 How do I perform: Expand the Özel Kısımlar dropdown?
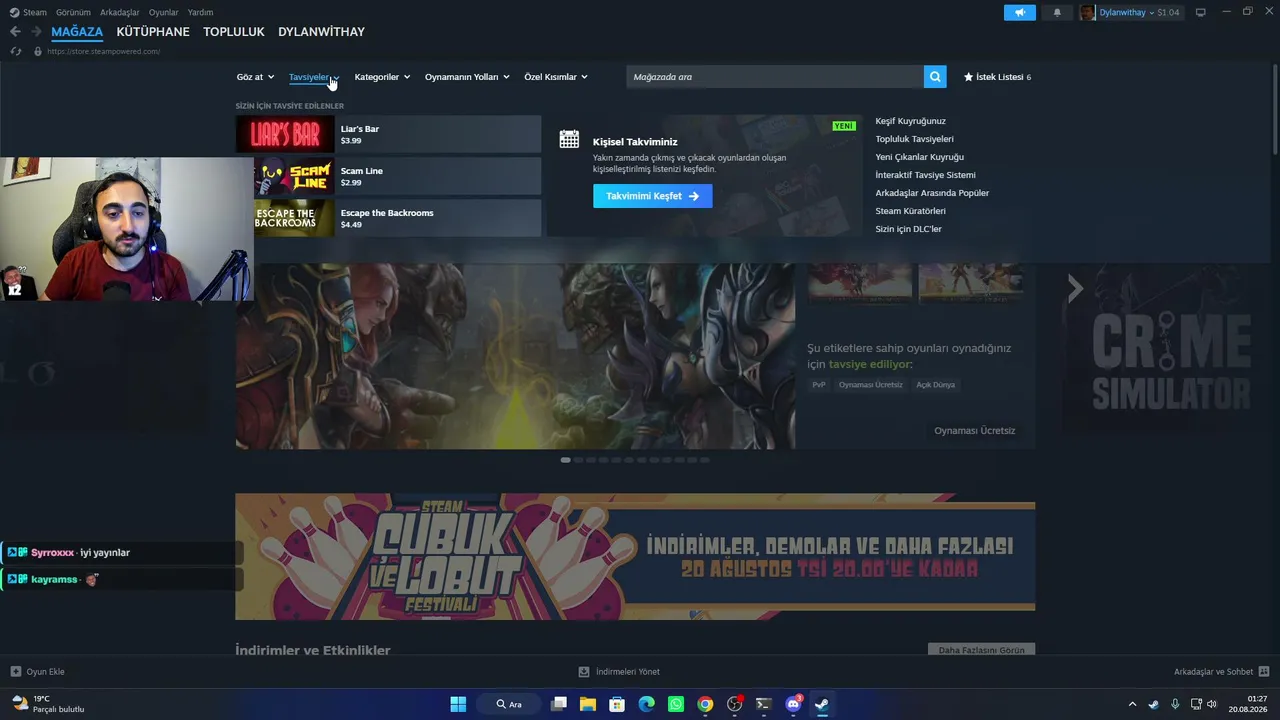(556, 77)
